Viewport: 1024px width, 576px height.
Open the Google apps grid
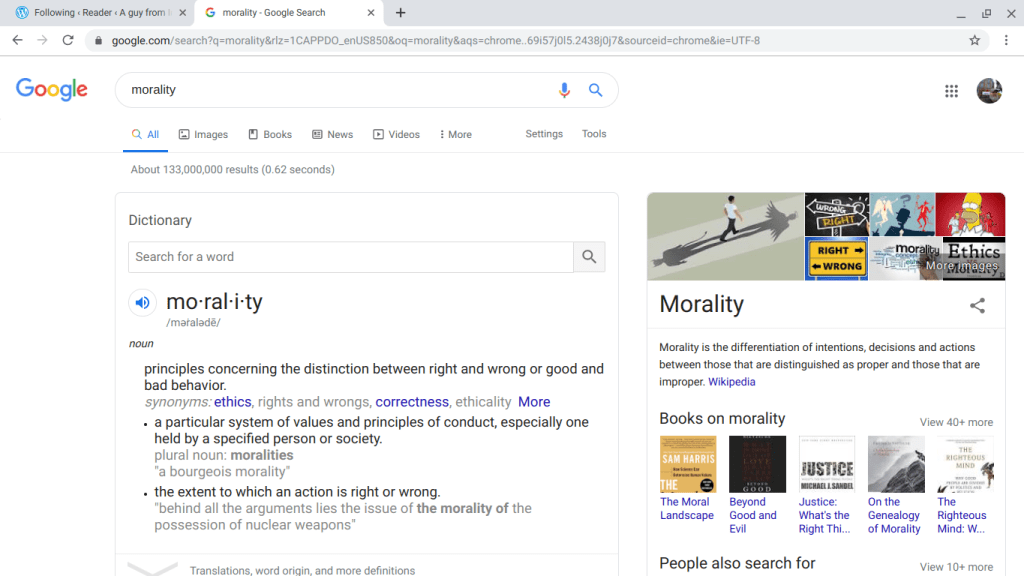(952, 91)
